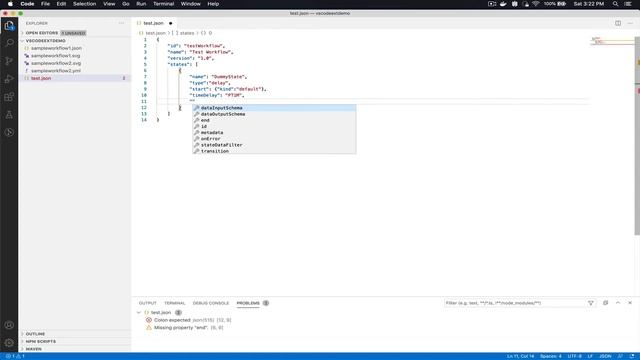Open the Extensions view
The image size is (640, 360).
[9, 97]
